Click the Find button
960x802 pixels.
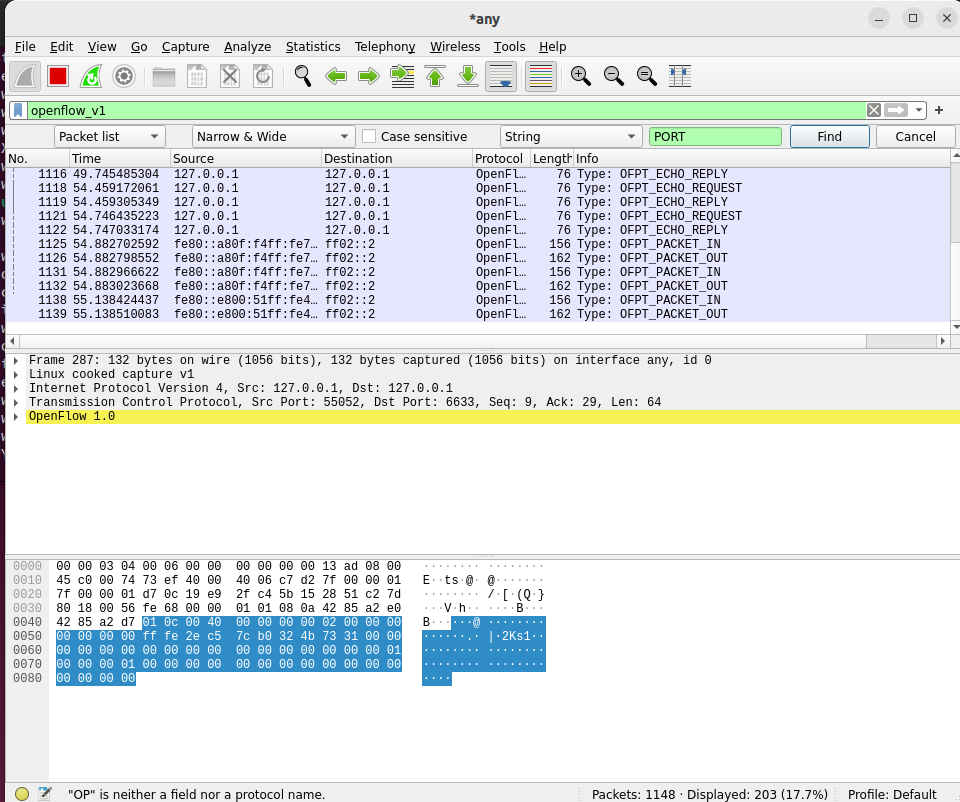[x=830, y=137]
